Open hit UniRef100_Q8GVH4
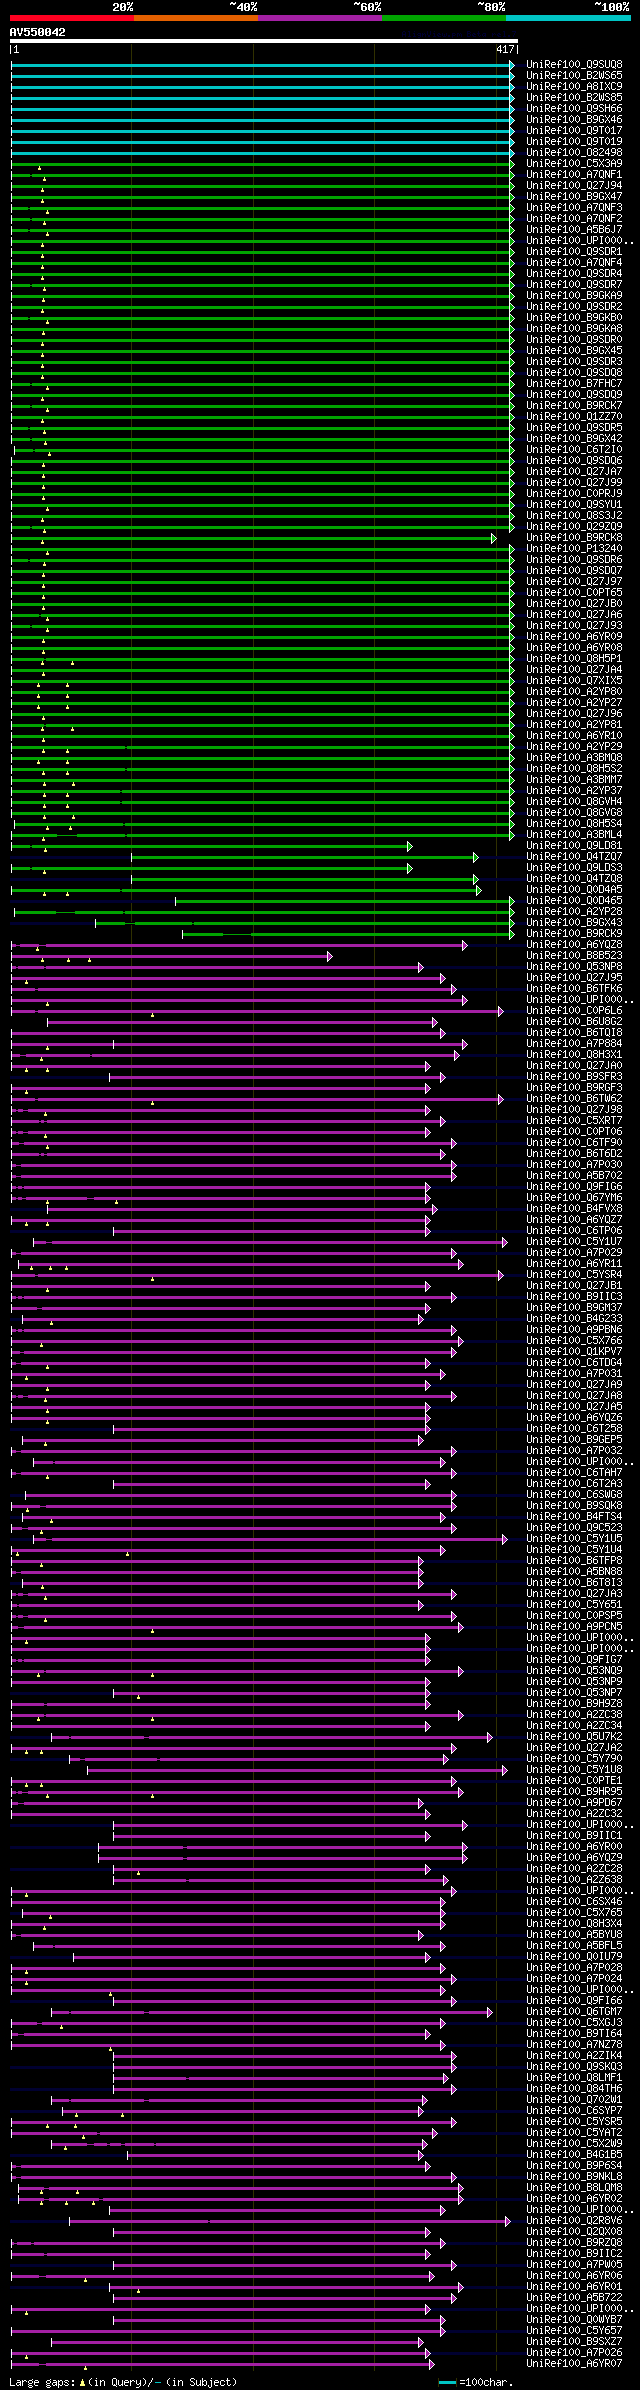This screenshot has width=640, height=2390. click(x=574, y=802)
